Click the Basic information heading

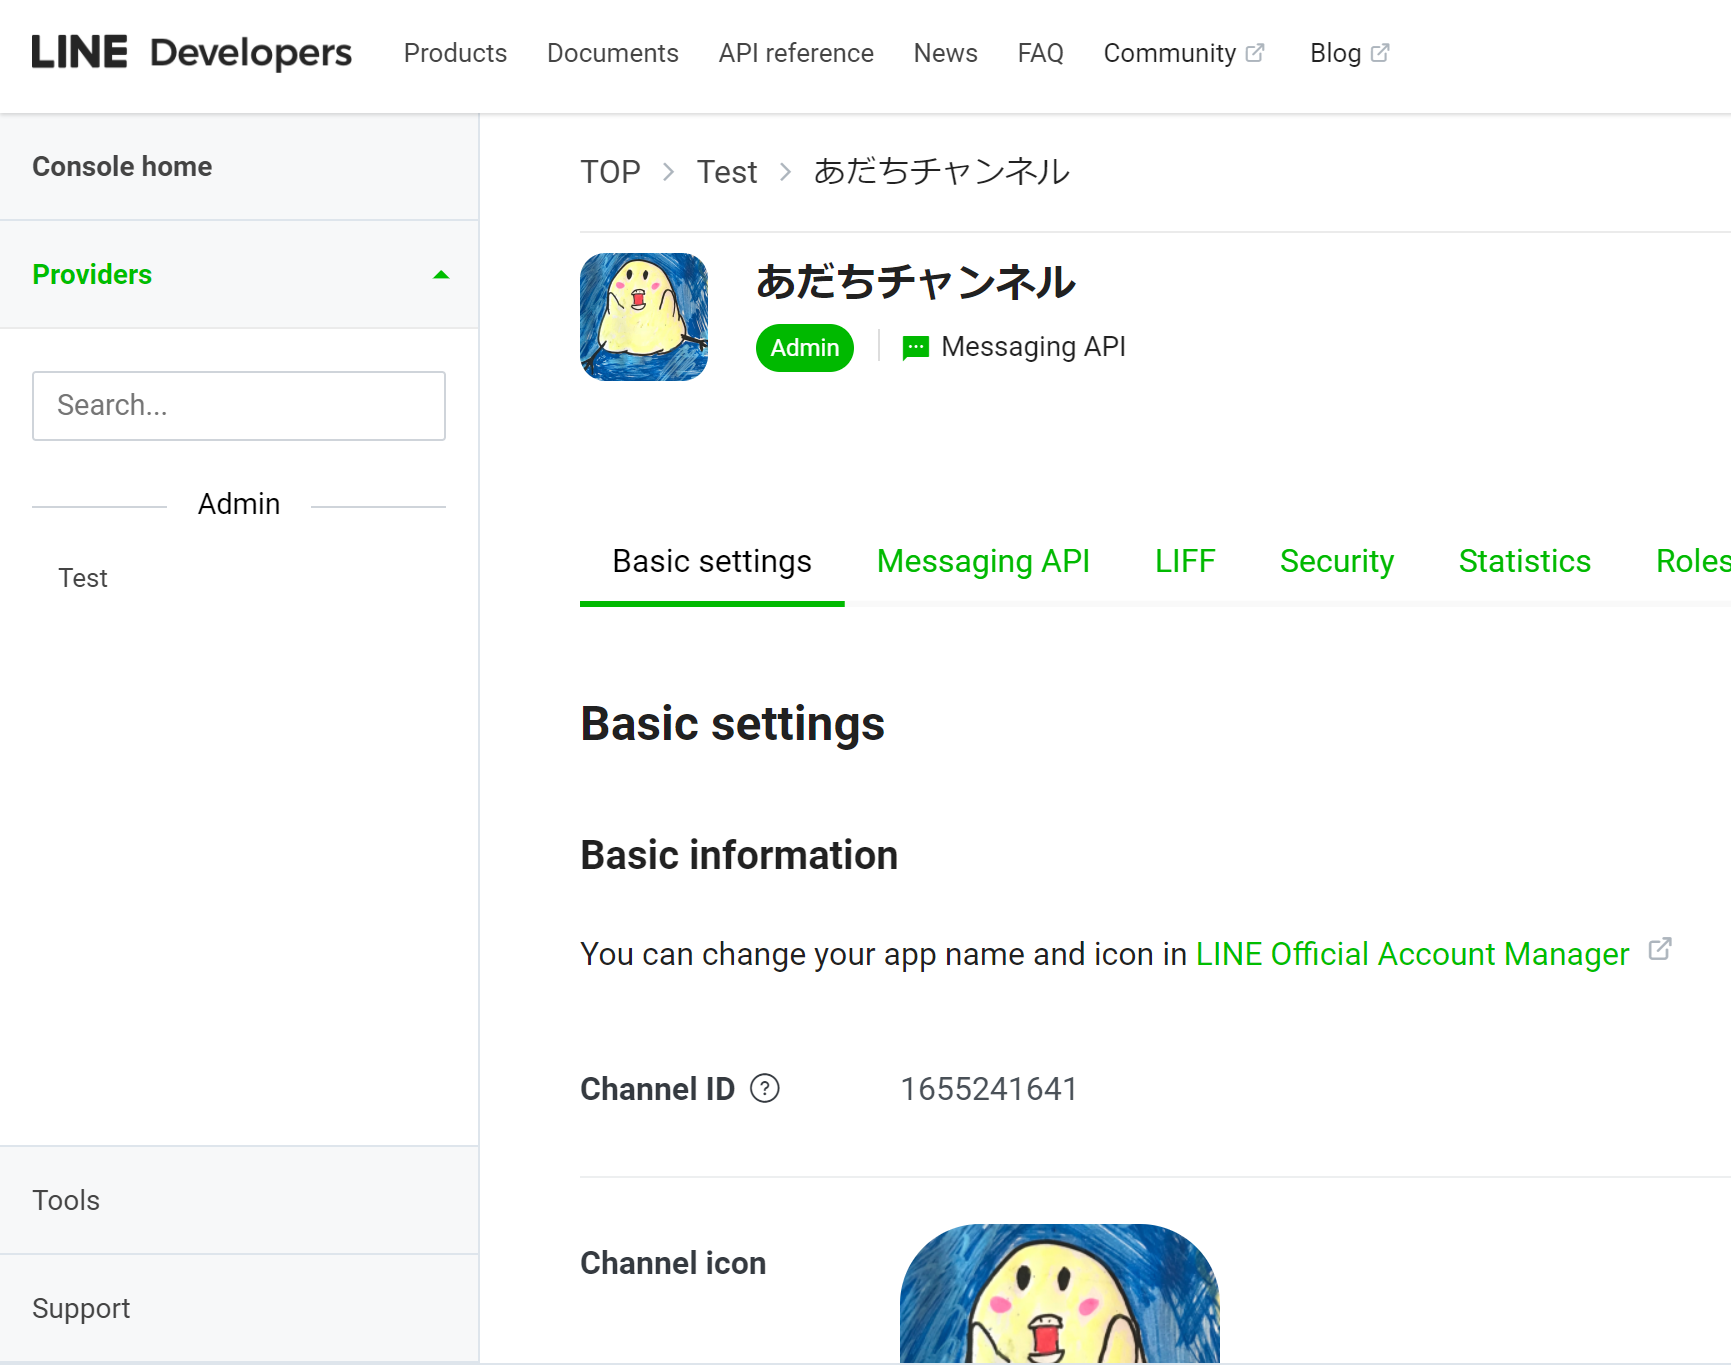click(x=739, y=856)
